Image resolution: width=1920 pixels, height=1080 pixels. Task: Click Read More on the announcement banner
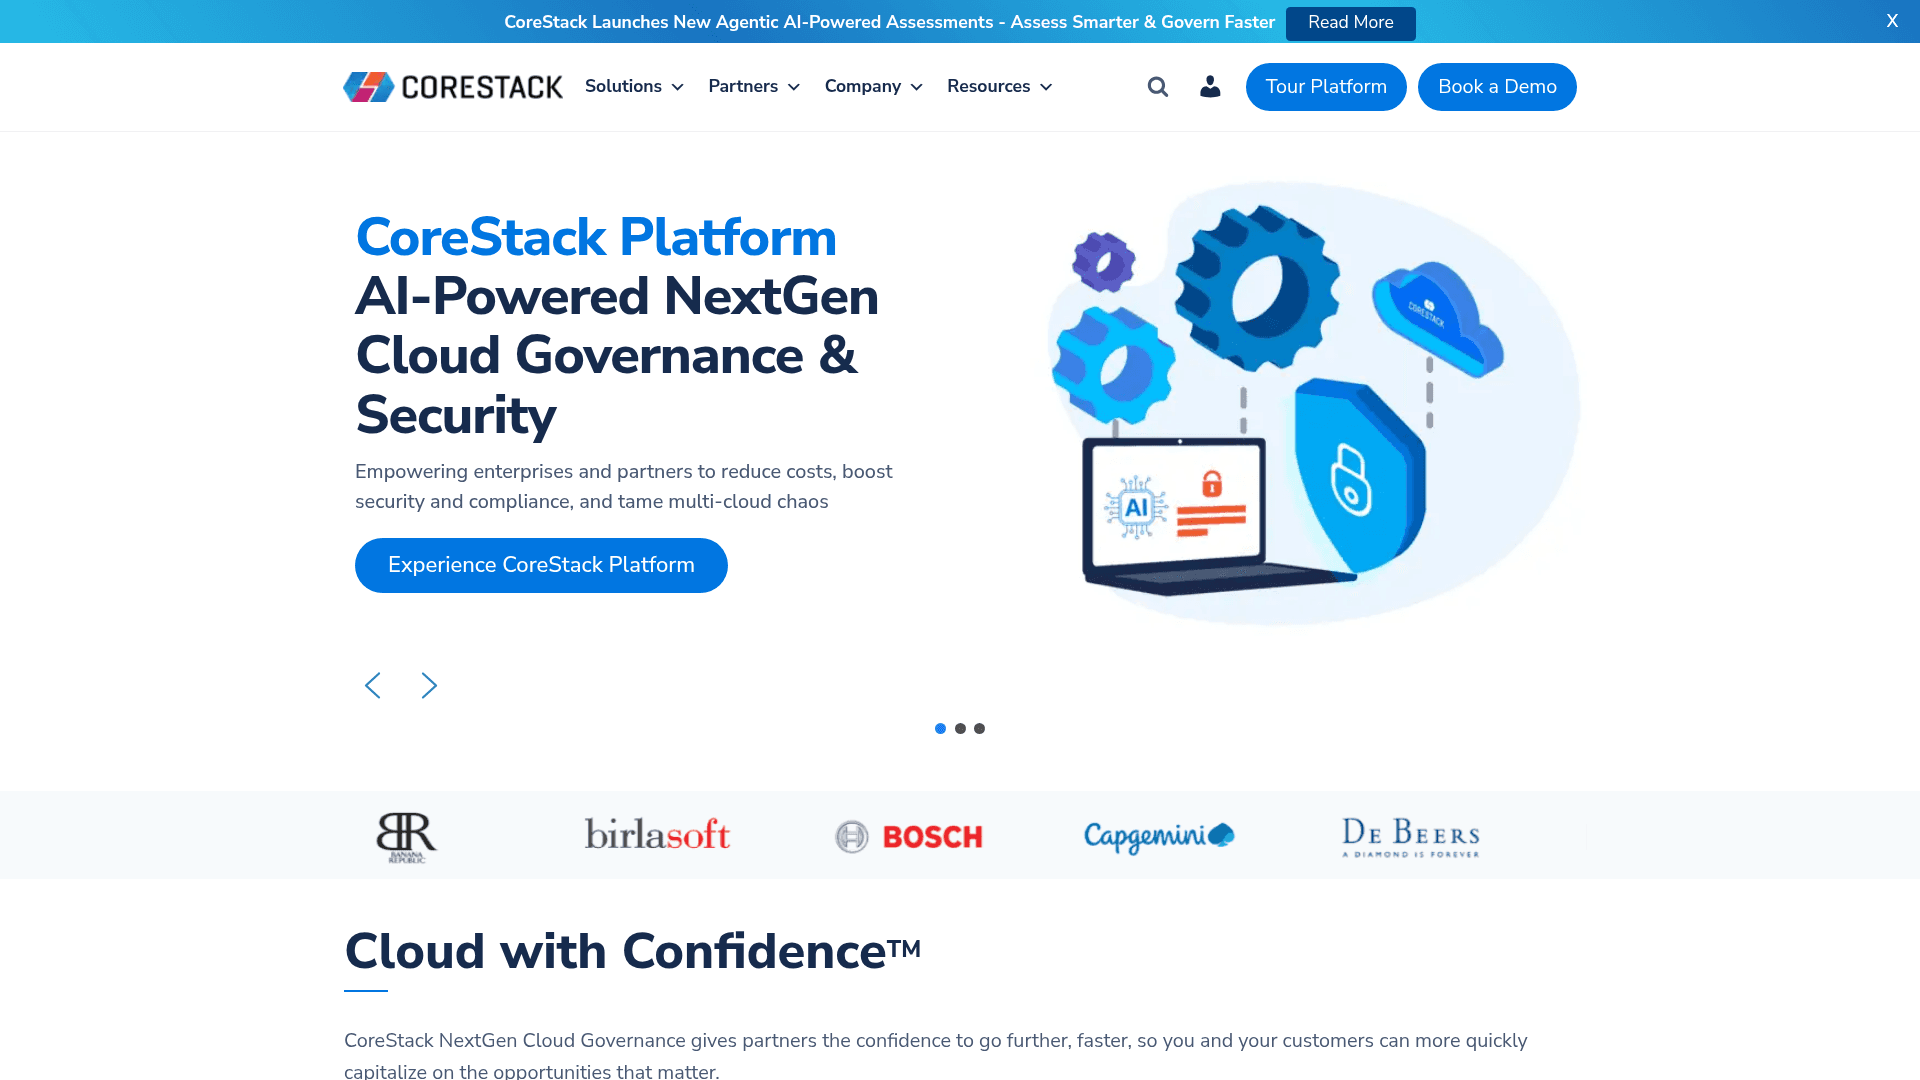tap(1350, 22)
